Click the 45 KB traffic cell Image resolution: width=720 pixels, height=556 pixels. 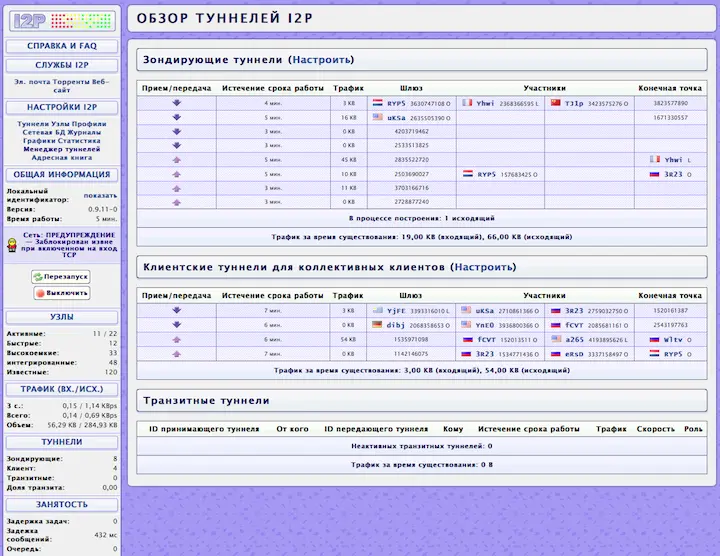click(349, 160)
